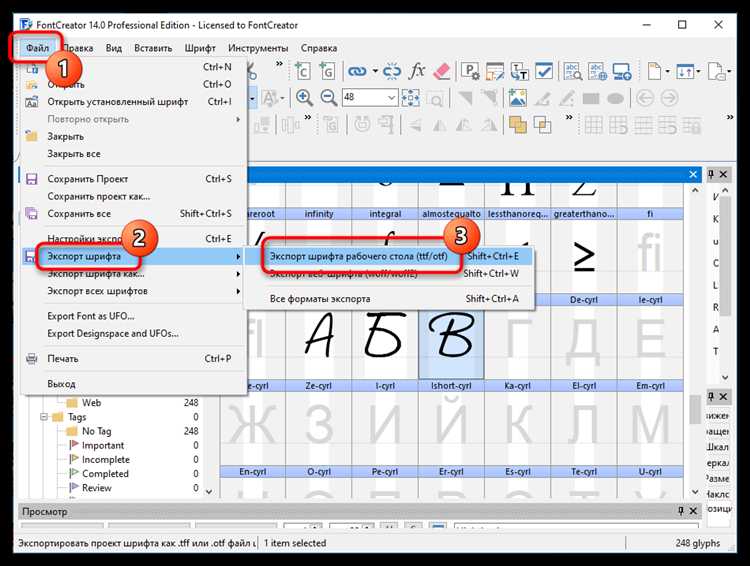
Task: Open the Вид menu
Action: (113, 48)
